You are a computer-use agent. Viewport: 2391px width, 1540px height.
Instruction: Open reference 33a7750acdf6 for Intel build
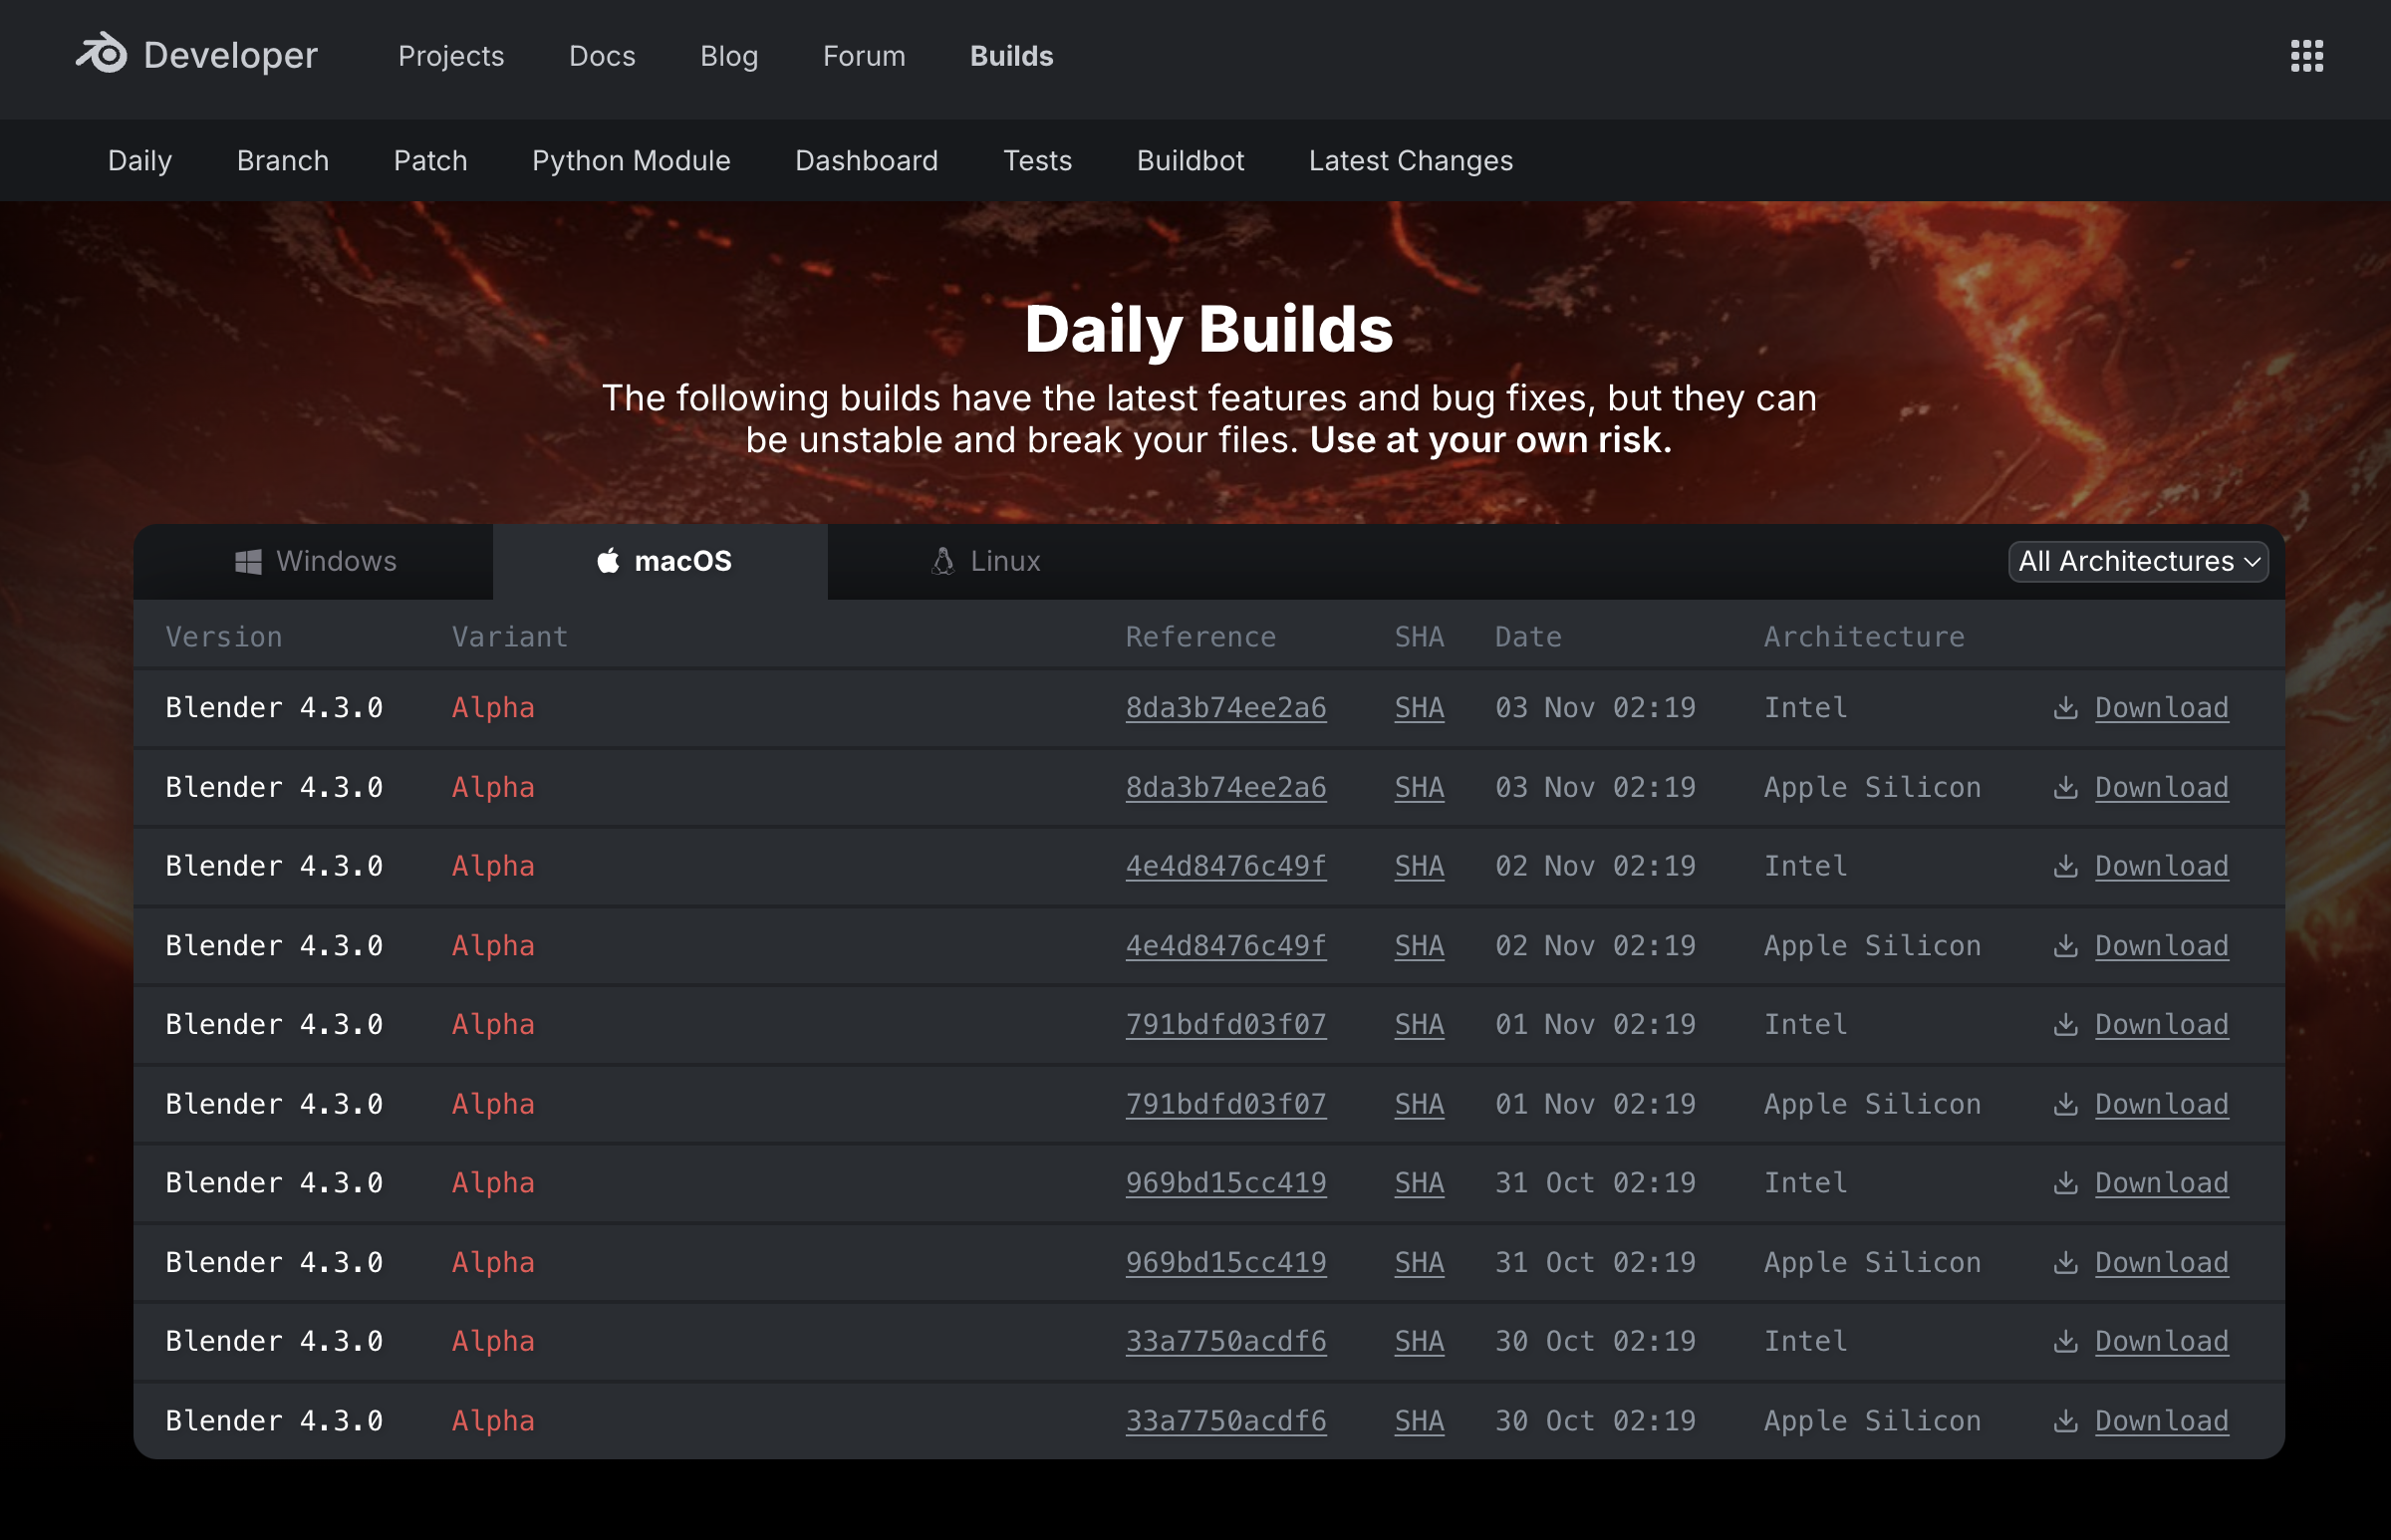pyautogui.click(x=1226, y=1342)
